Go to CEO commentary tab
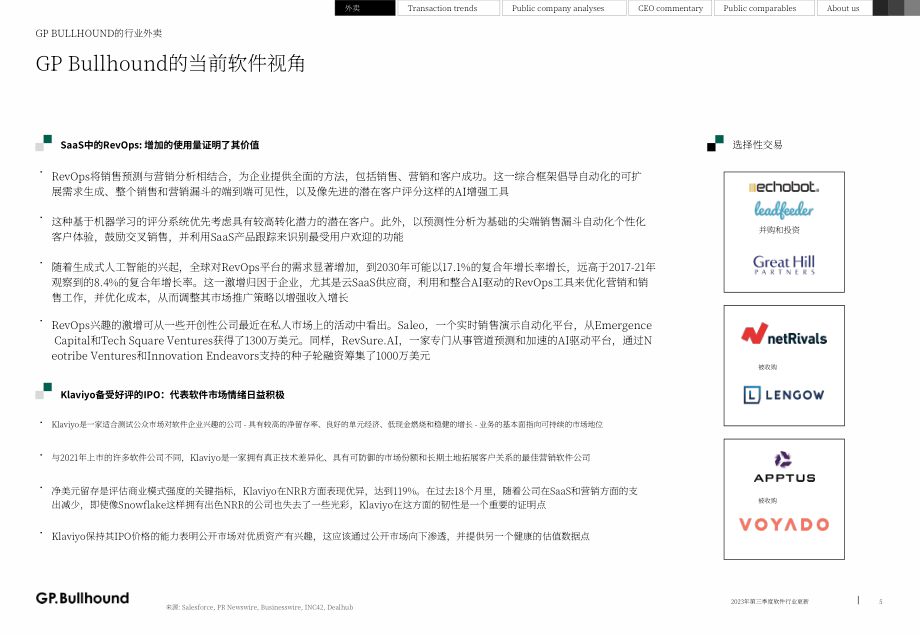The height and width of the screenshot is (637, 920). tap(670, 8)
